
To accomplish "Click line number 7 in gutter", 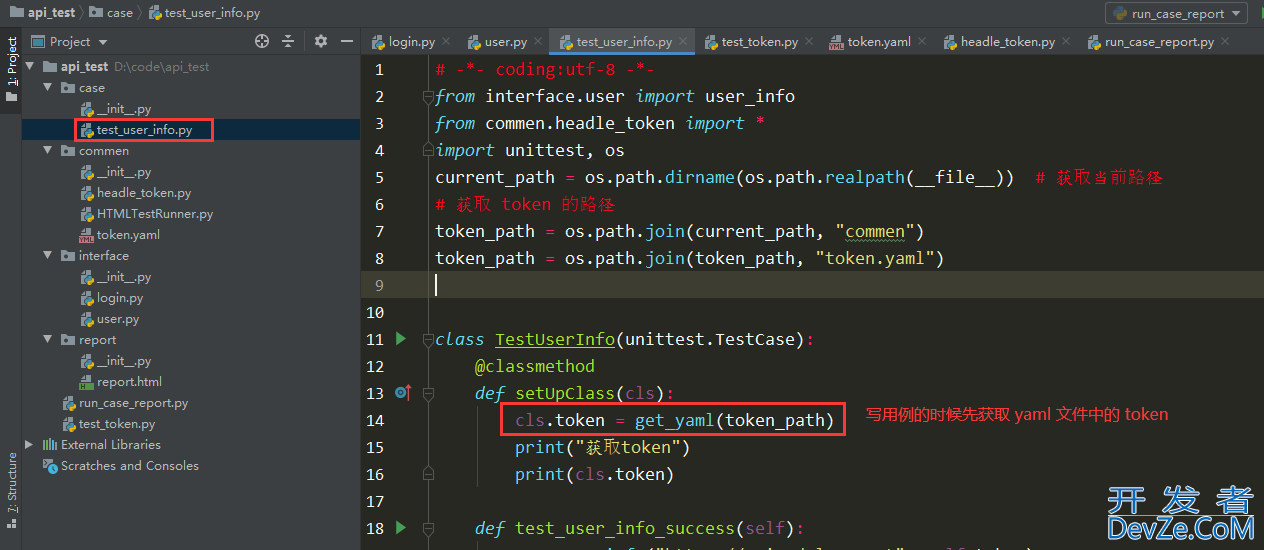I will click(x=379, y=231).
